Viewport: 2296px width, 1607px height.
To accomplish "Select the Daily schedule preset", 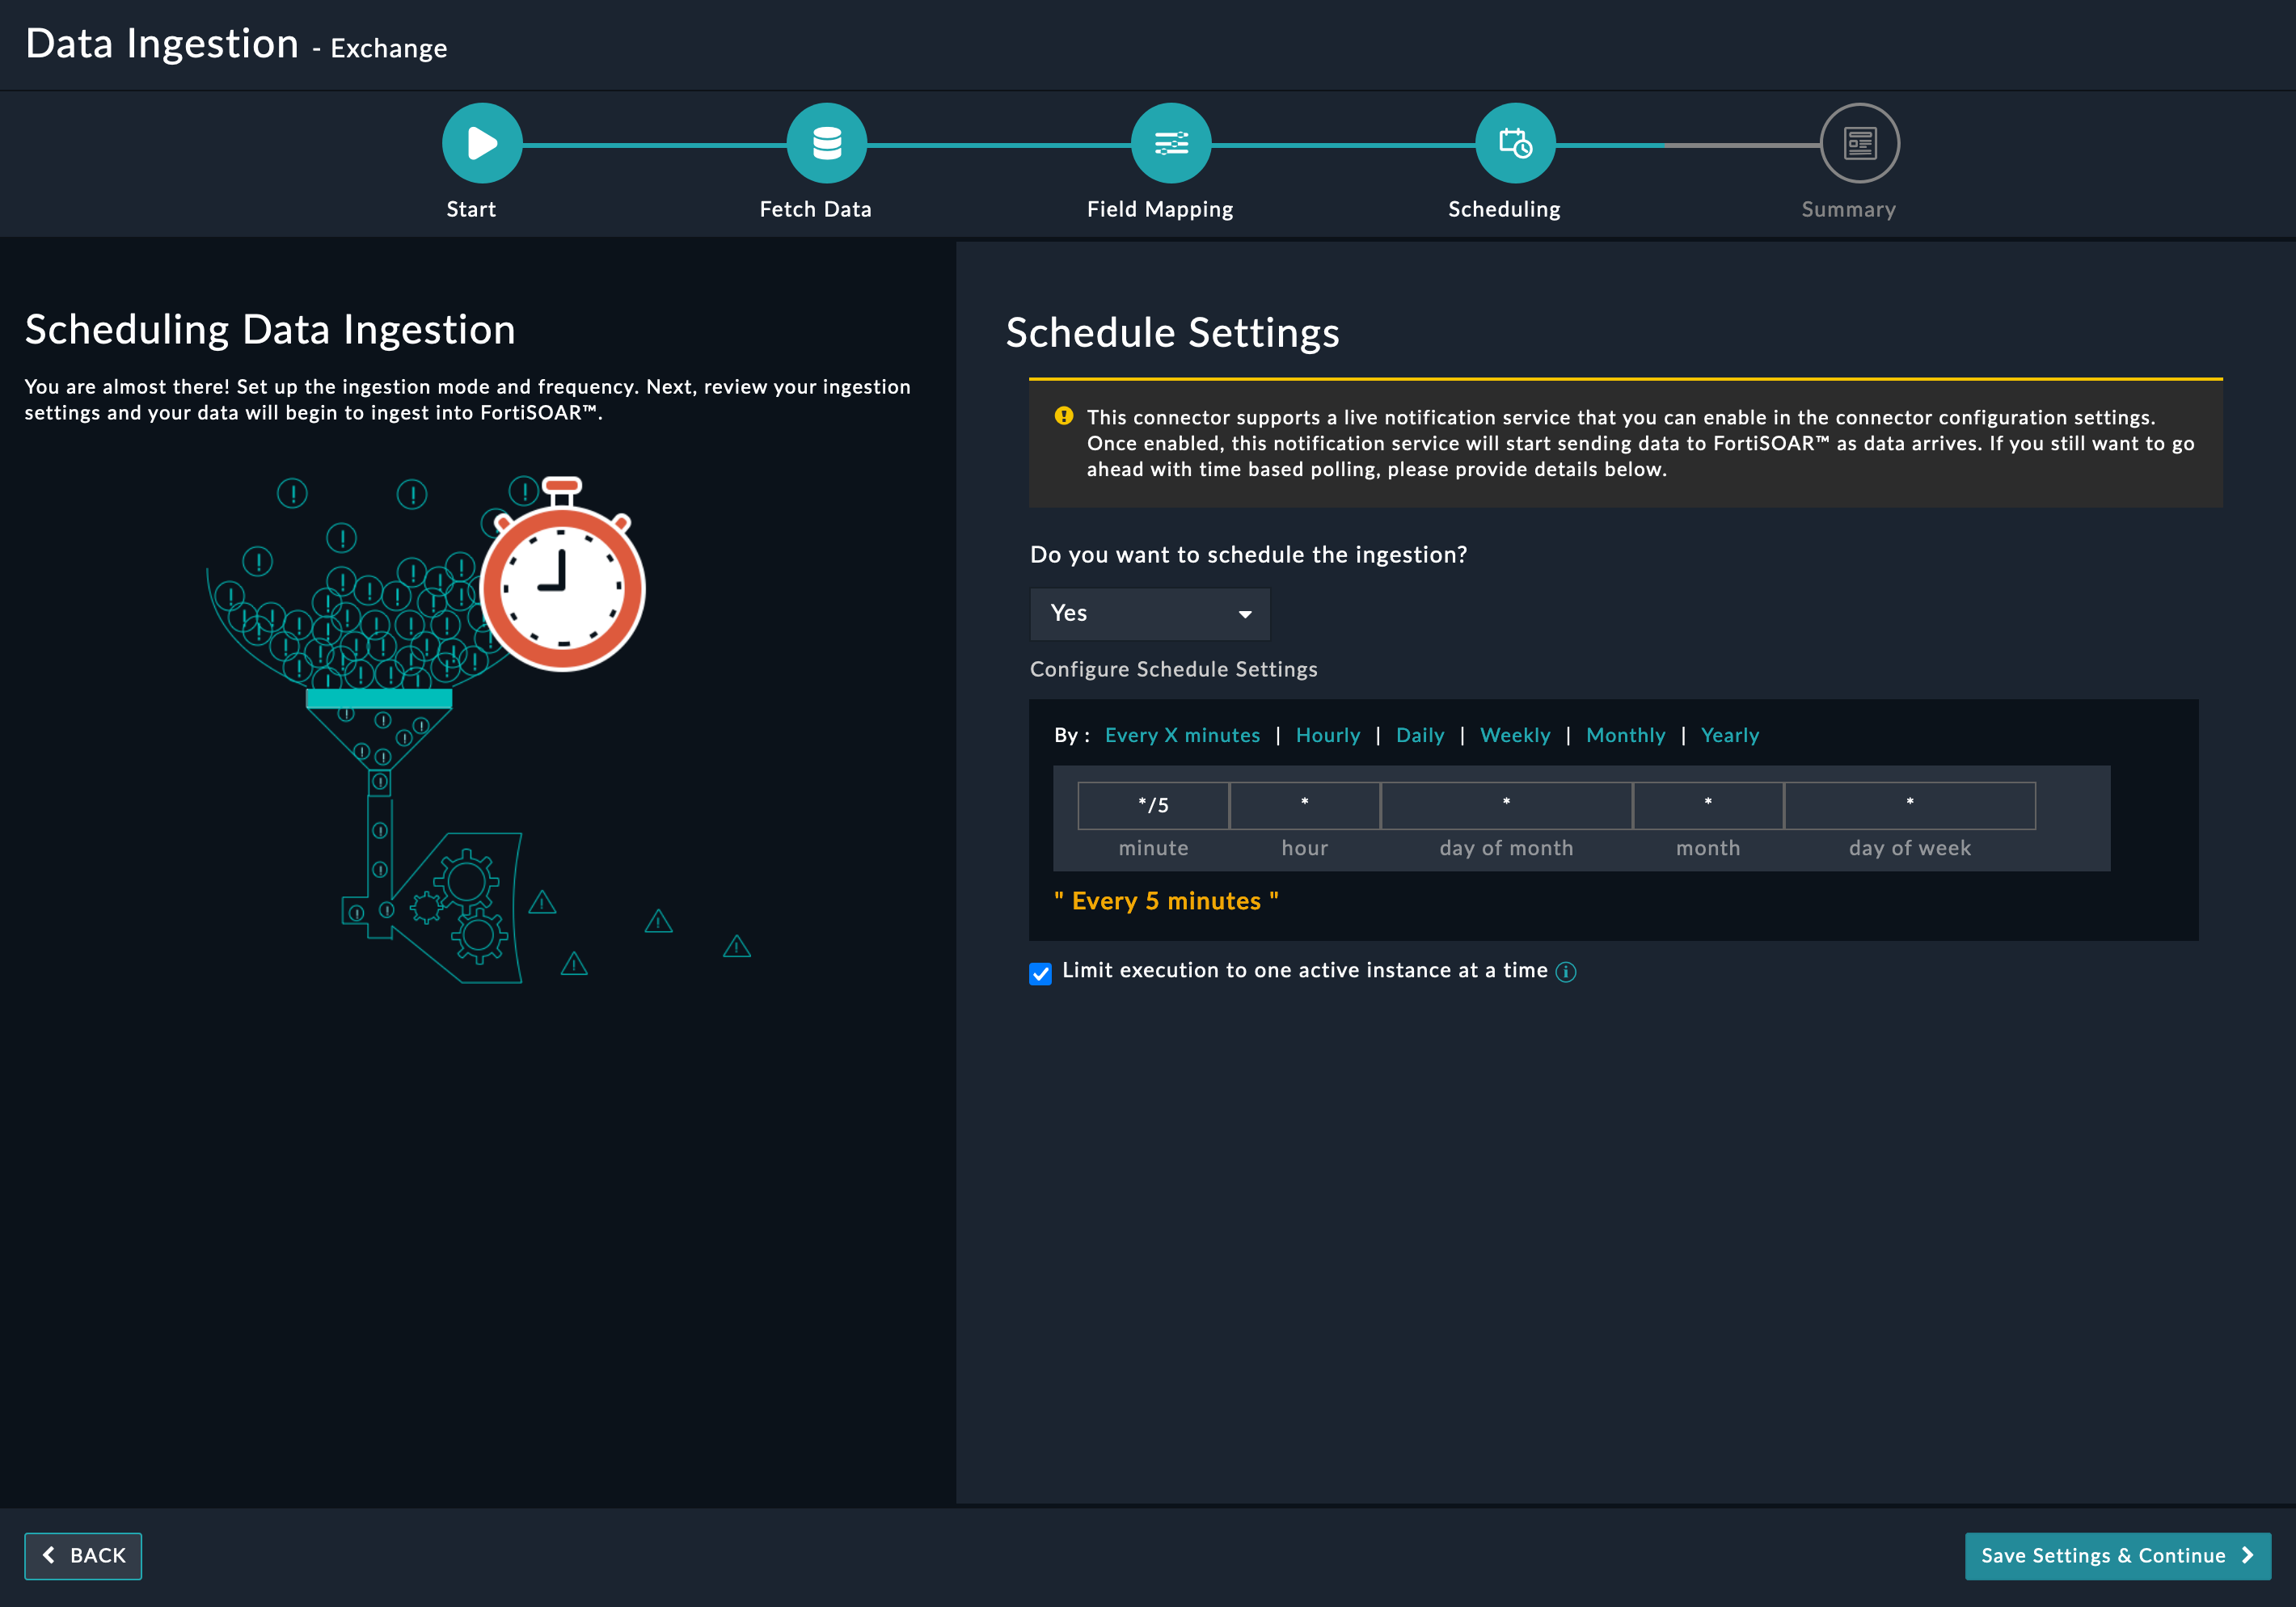I will coord(1419,735).
